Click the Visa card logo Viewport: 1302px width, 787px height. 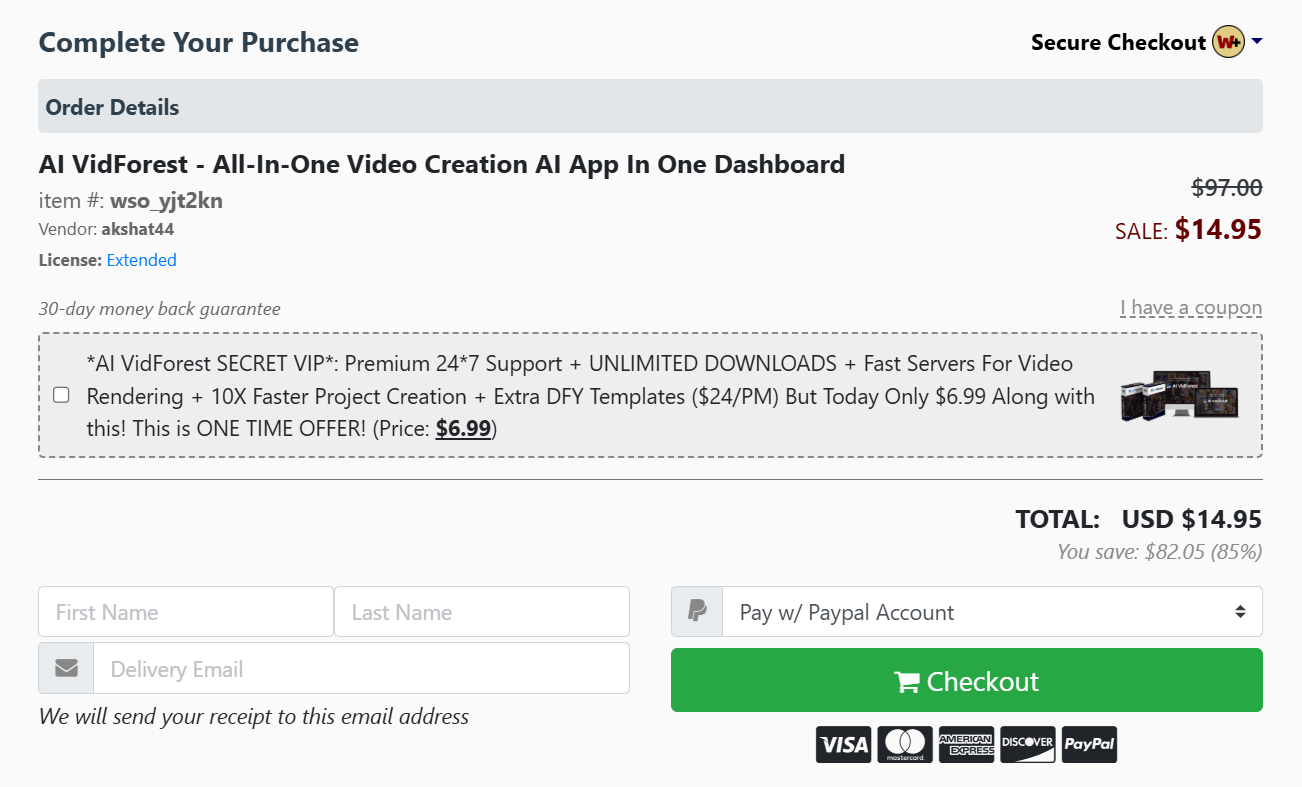[x=844, y=744]
